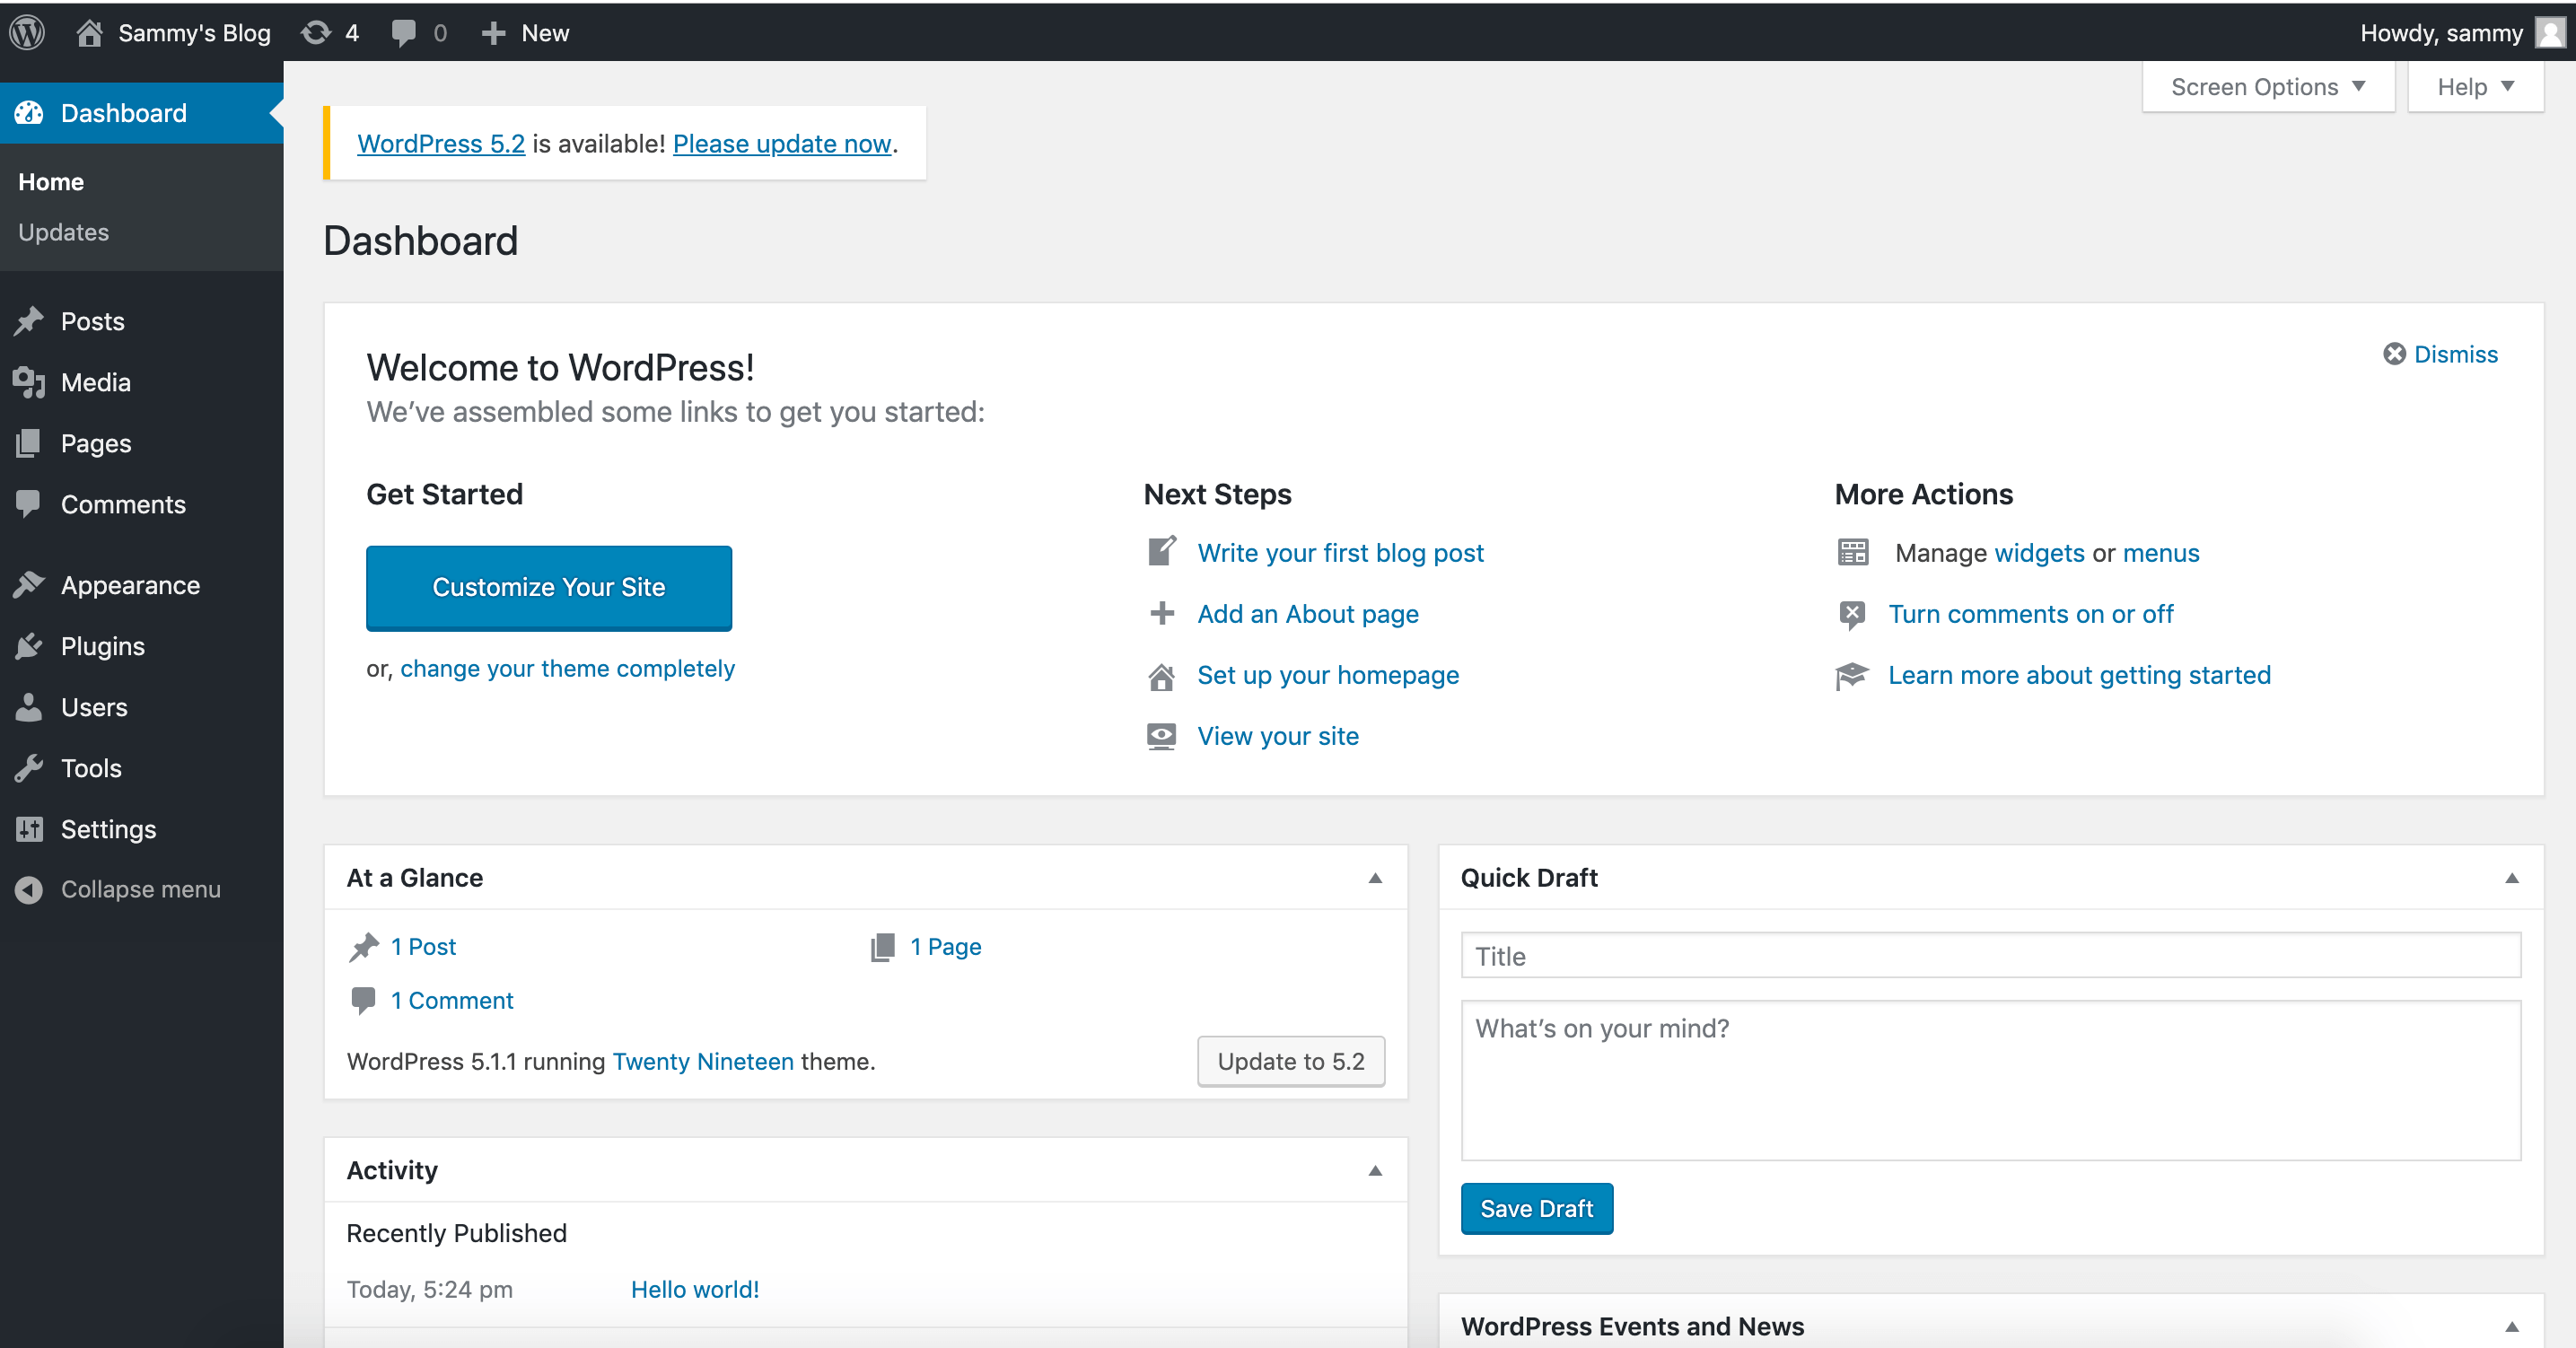Image resolution: width=2576 pixels, height=1348 pixels.
Task: Click the Comments icon in sidebar
Action: (x=31, y=504)
